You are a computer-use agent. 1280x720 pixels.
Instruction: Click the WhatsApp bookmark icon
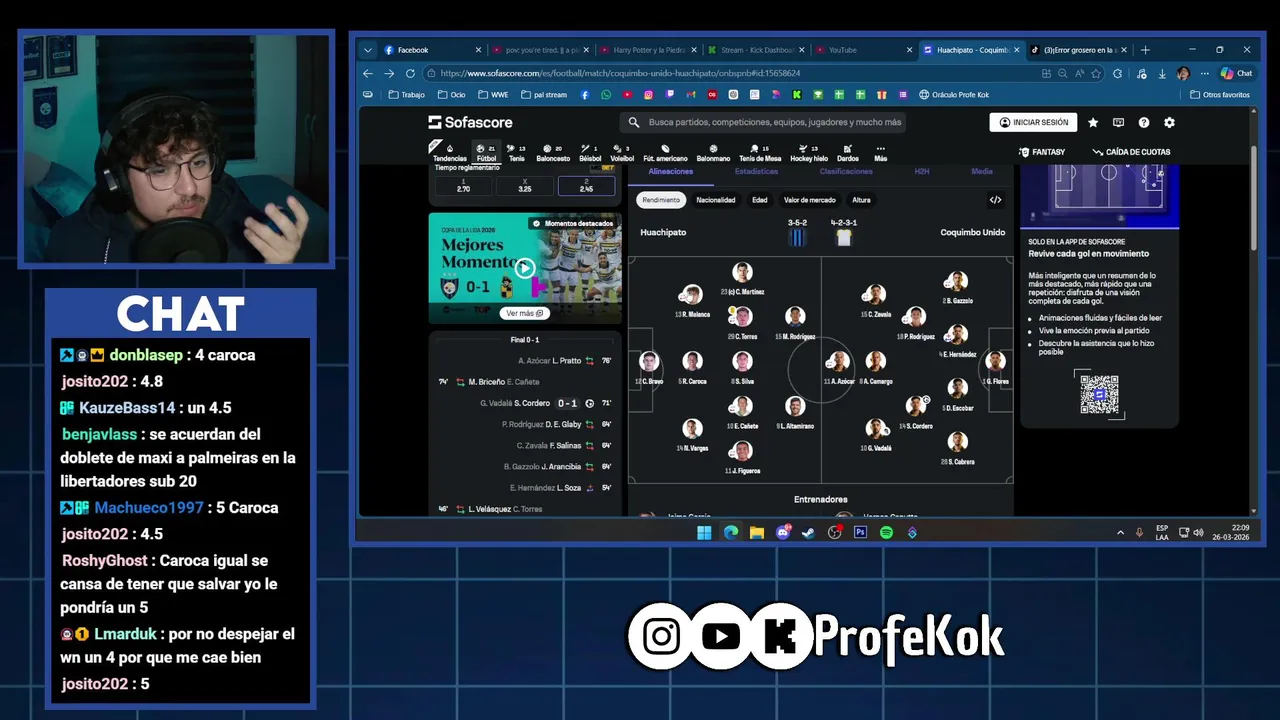(606, 95)
